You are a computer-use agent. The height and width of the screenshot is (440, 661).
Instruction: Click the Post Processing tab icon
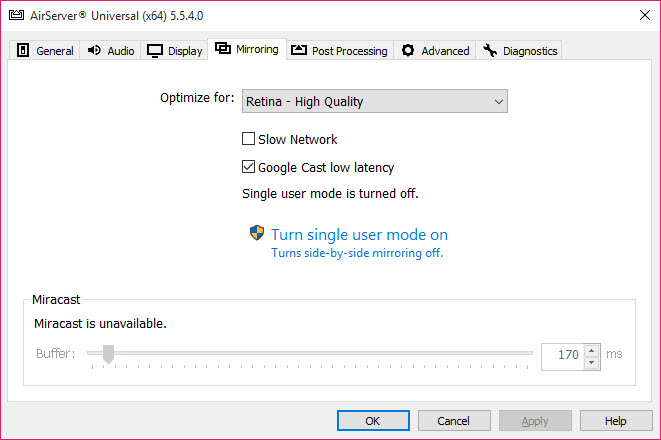tap(298, 50)
